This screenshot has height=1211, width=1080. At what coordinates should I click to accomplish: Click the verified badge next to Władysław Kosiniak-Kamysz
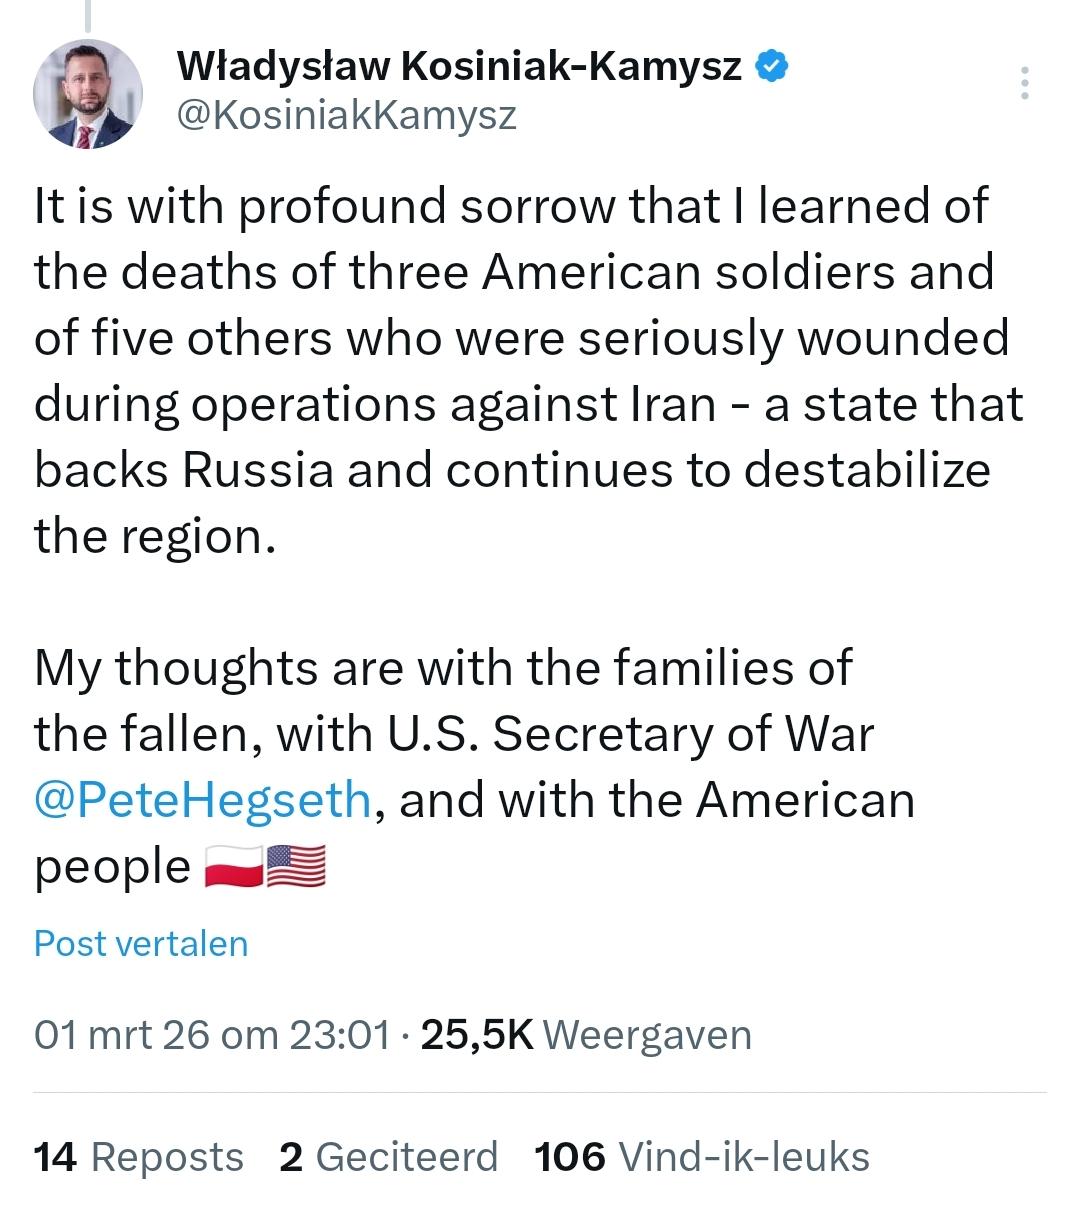[772, 66]
